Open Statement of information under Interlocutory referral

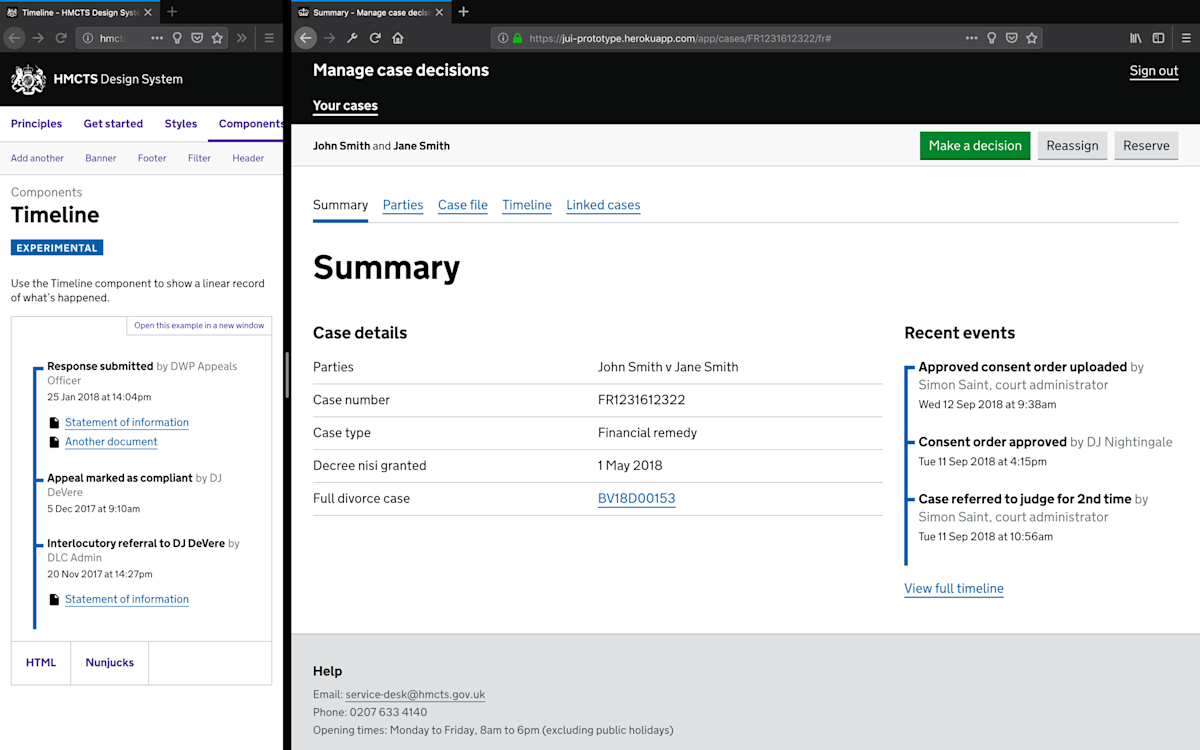point(127,599)
